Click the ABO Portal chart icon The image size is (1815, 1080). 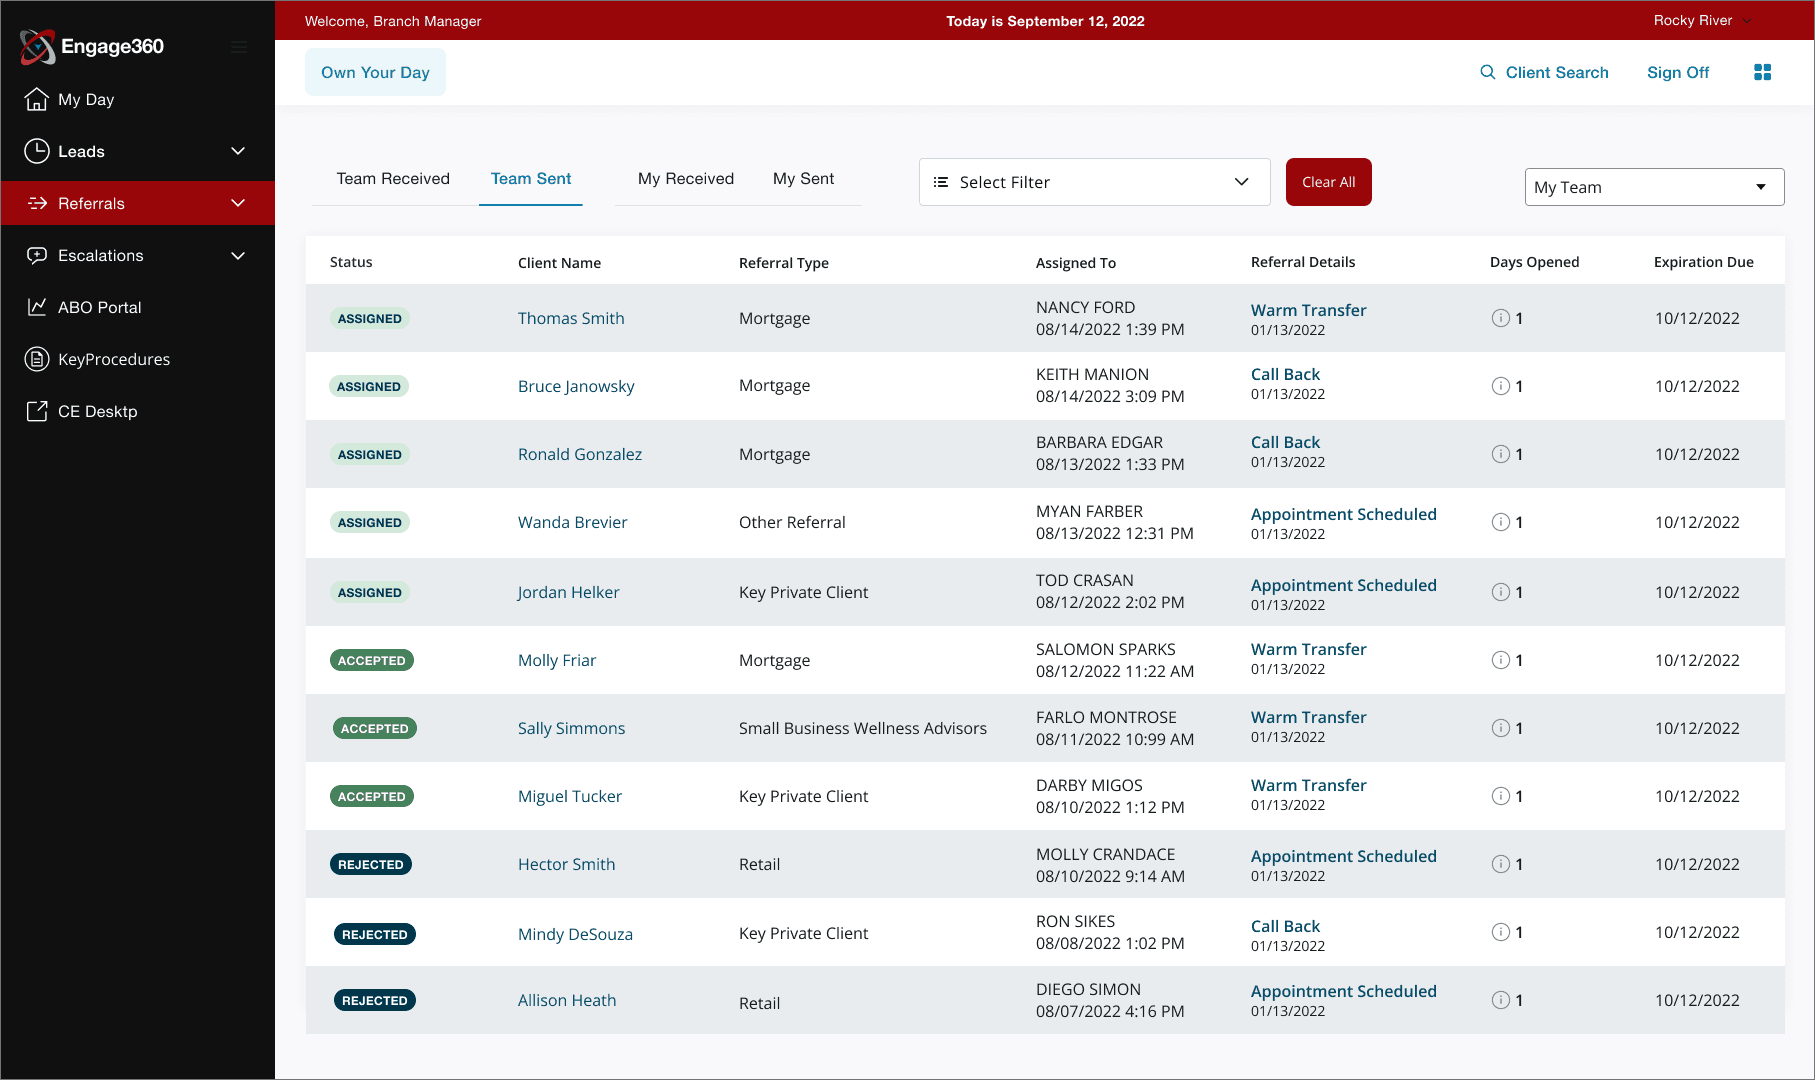coord(37,307)
